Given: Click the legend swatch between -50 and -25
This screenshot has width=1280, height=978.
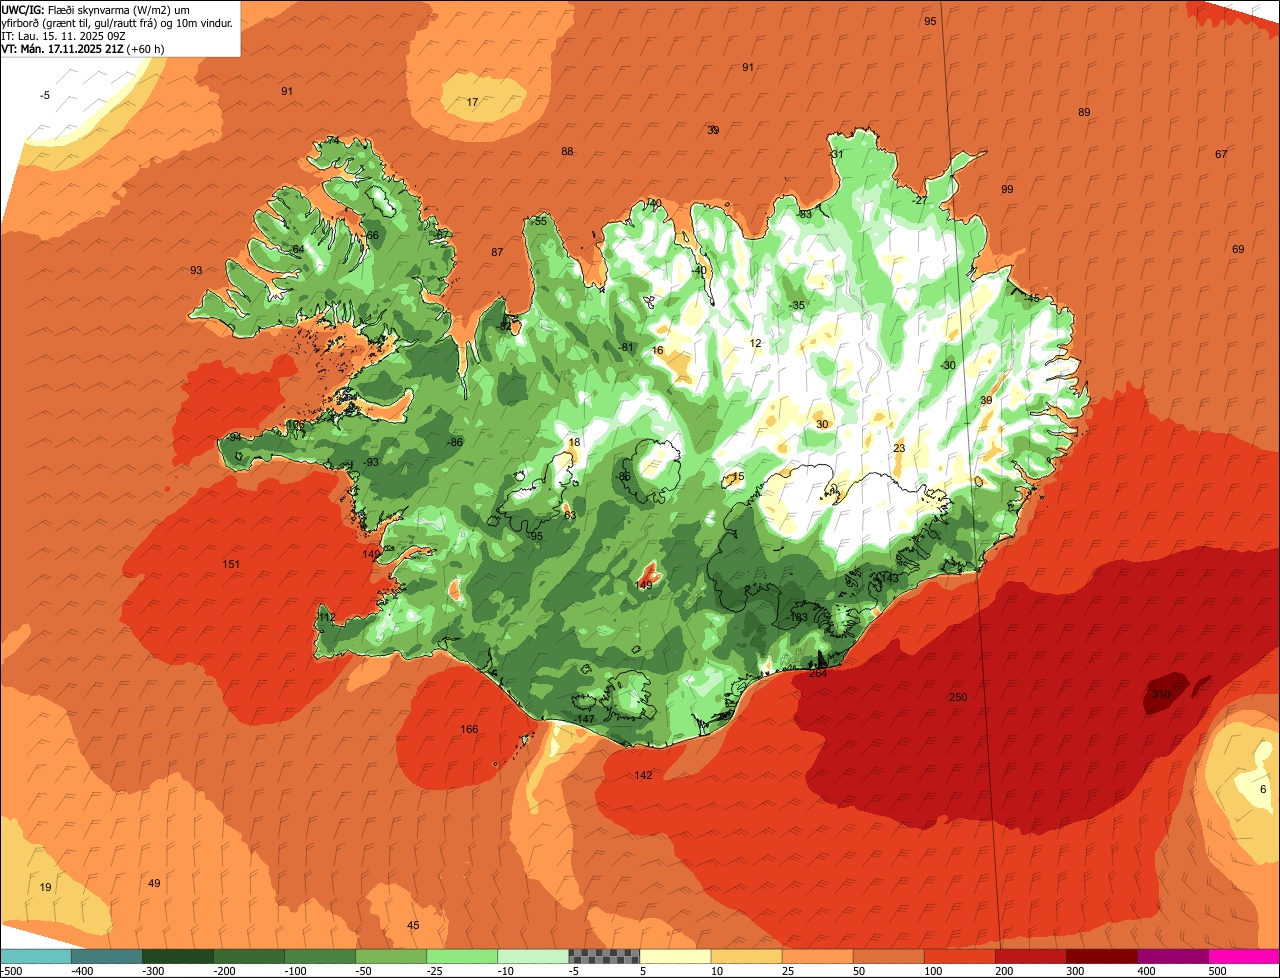Looking at the screenshot, I should [x=390, y=956].
